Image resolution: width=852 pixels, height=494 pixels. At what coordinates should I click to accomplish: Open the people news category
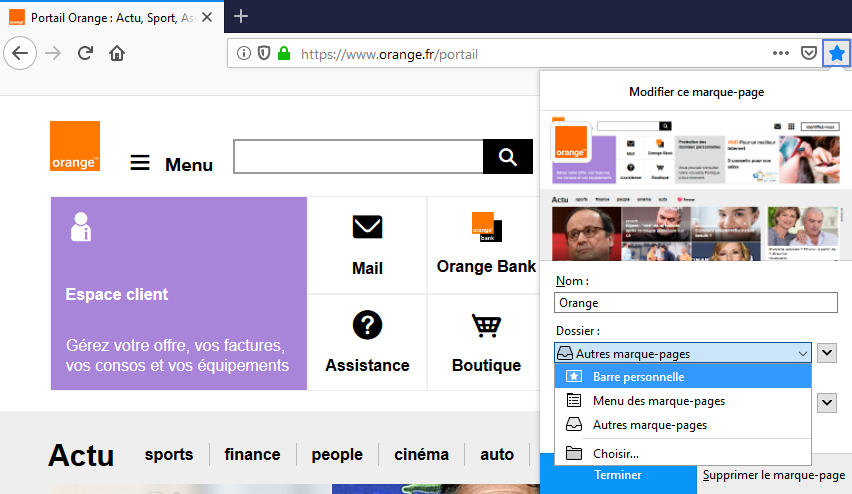click(x=337, y=454)
